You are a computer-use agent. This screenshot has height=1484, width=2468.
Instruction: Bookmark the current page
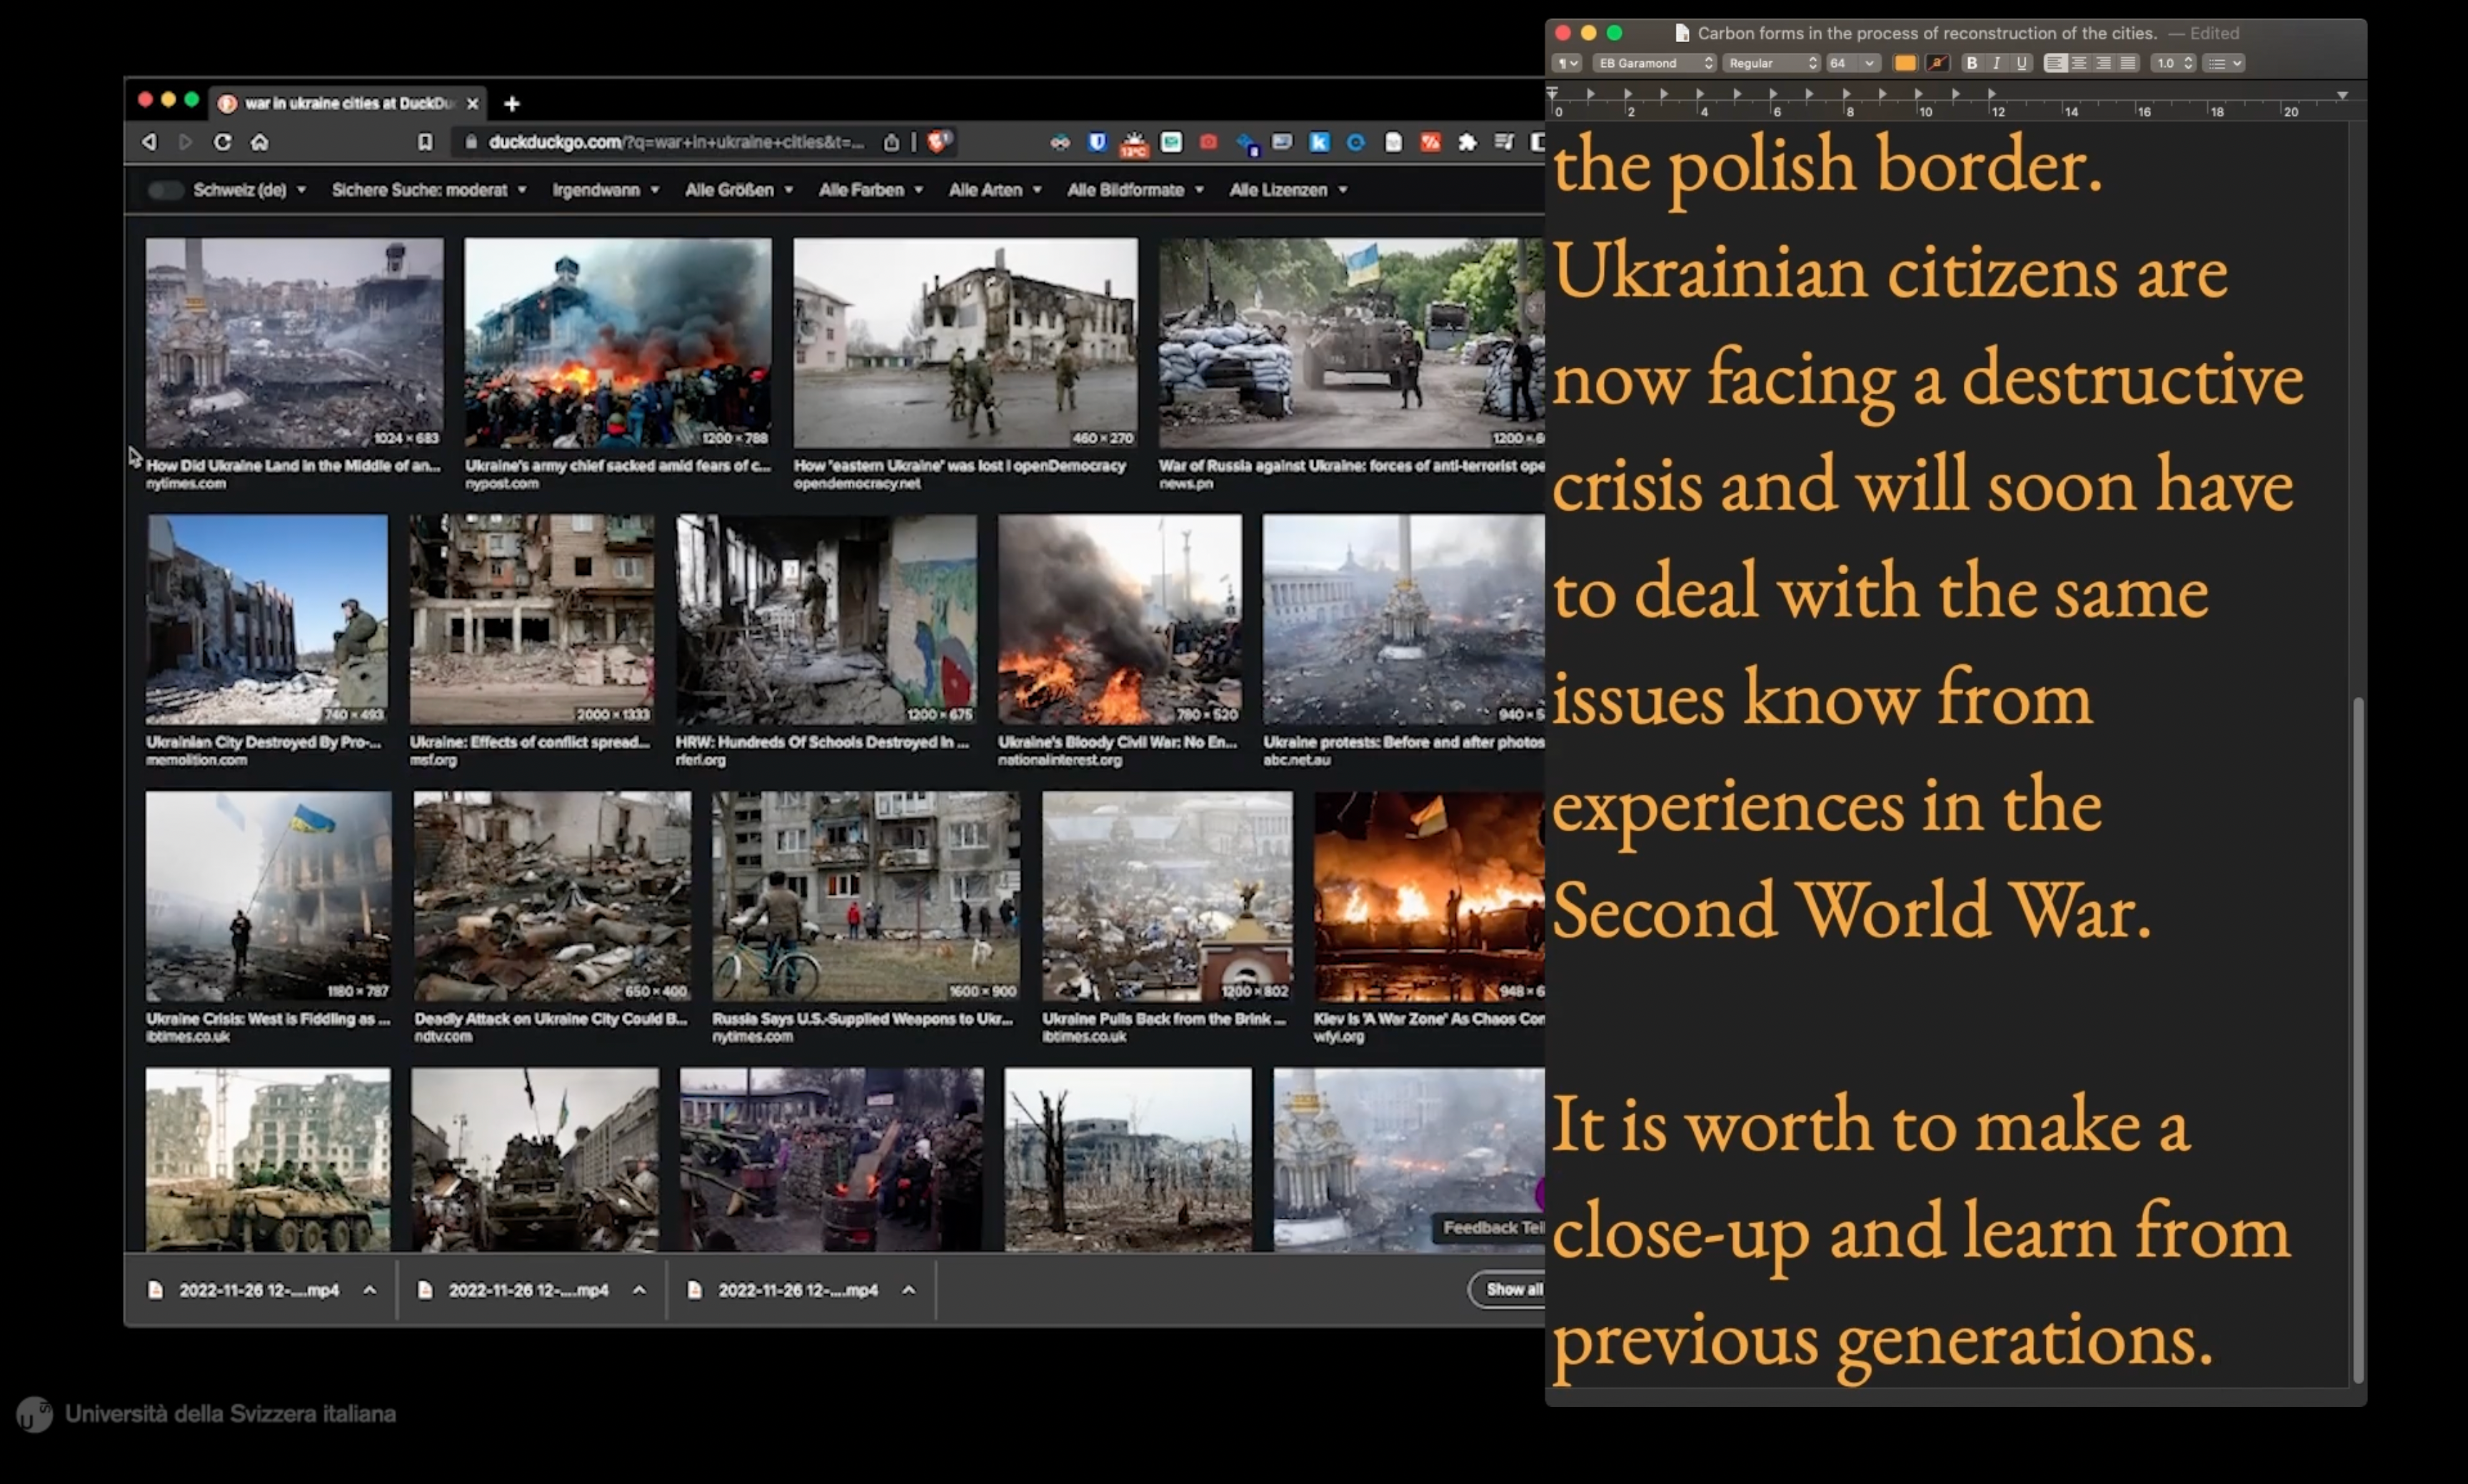click(x=425, y=142)
